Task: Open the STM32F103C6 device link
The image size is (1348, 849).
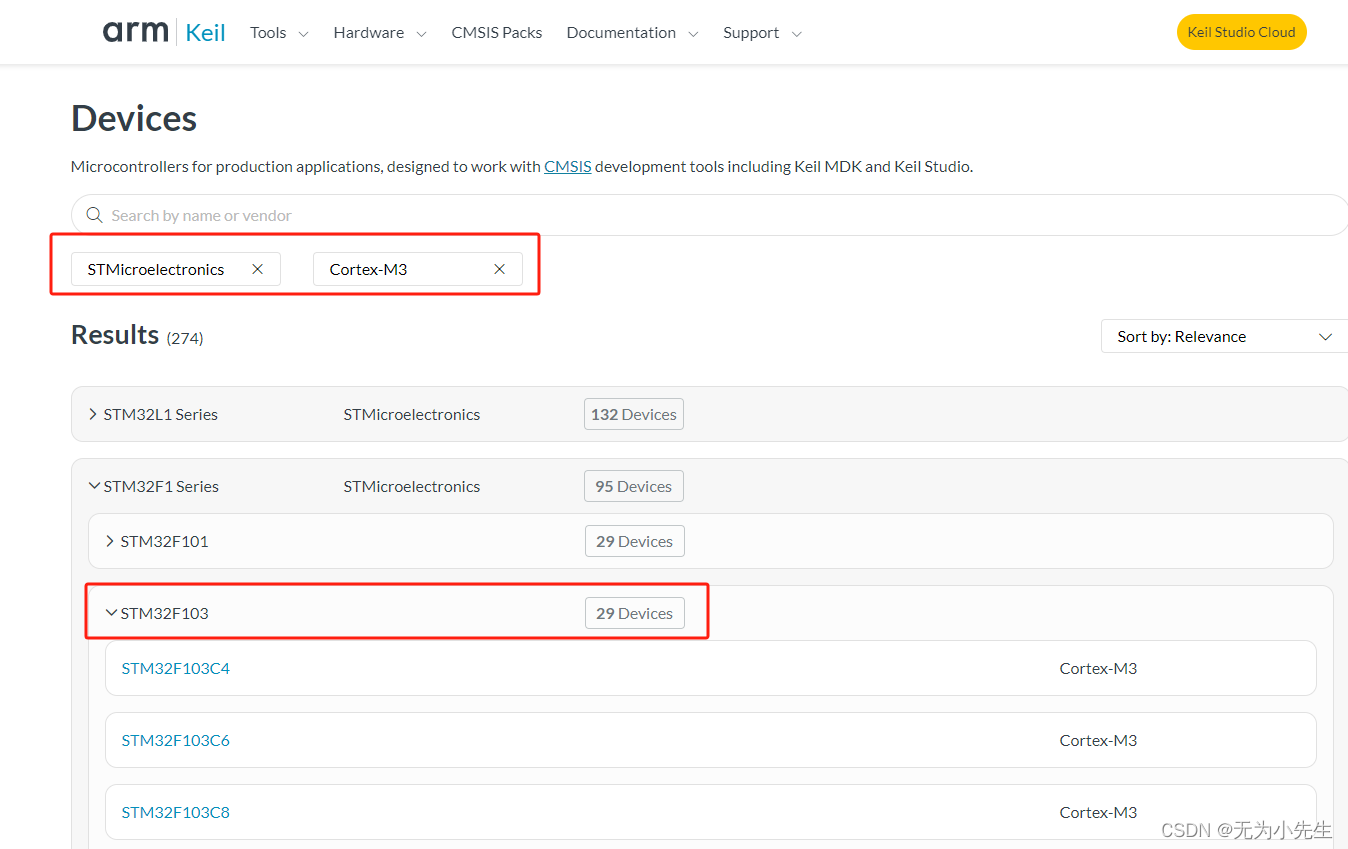Action: pyautogui.click(x=176, y=740)
